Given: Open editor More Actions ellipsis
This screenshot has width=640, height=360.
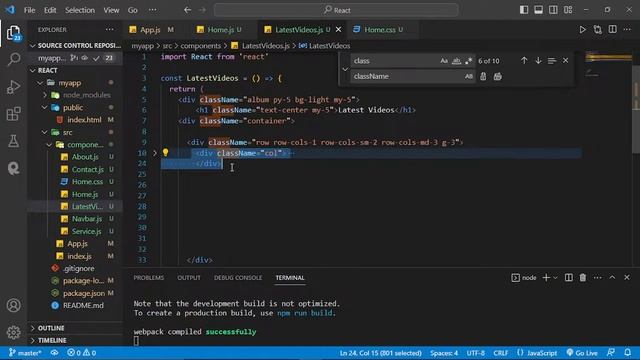Looking at the screenshot, I should point(627,29).
